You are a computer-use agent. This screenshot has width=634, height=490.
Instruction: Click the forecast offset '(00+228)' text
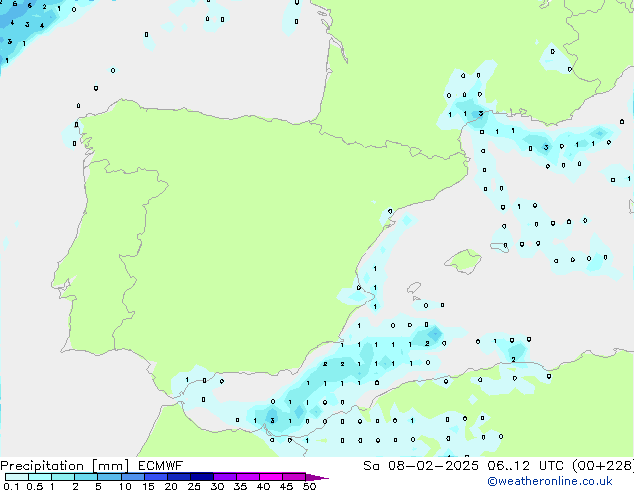(x=603, y=466)
